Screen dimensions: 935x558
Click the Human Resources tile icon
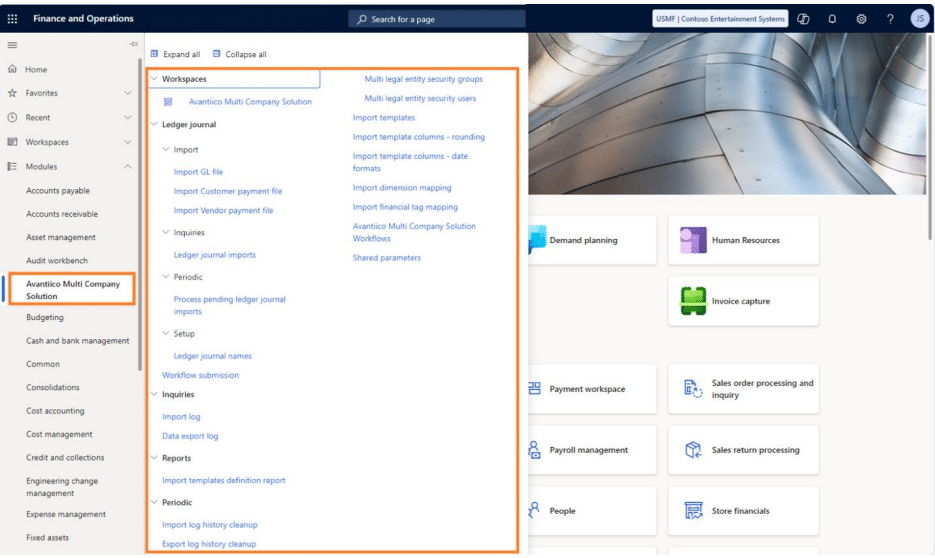tap(693, 240)
